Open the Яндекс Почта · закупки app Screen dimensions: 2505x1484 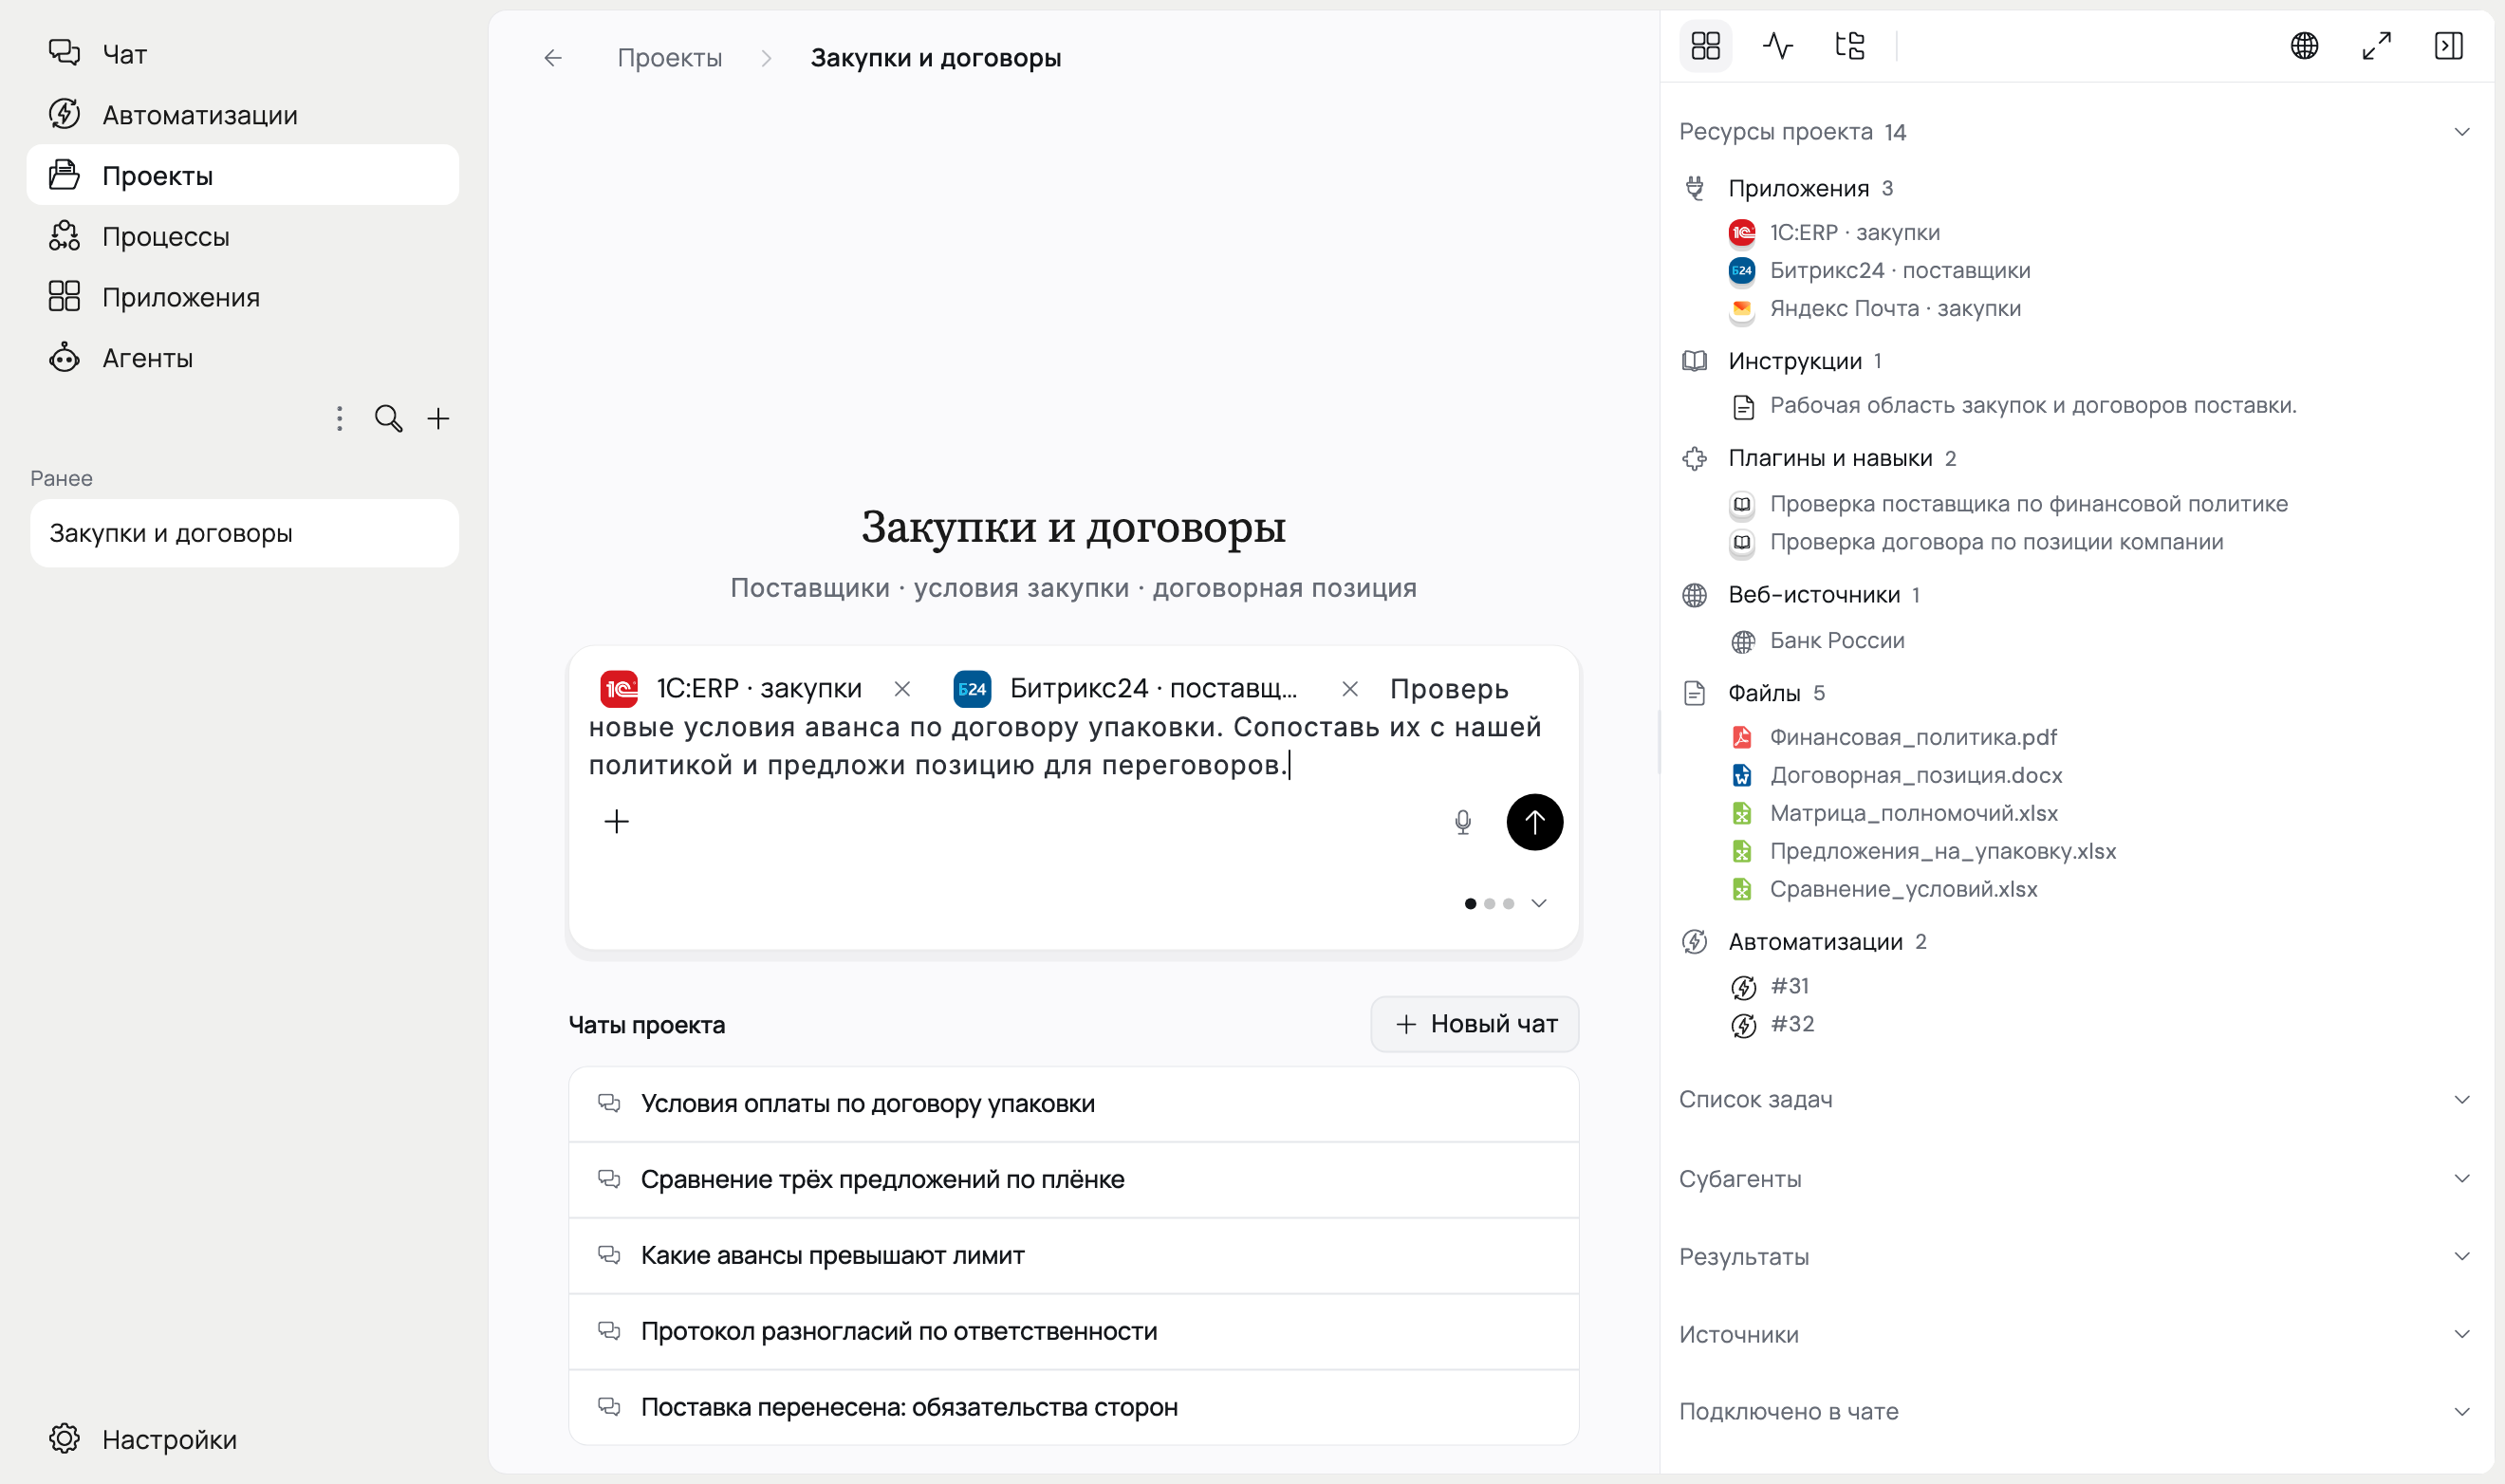tap(1874, 308)
